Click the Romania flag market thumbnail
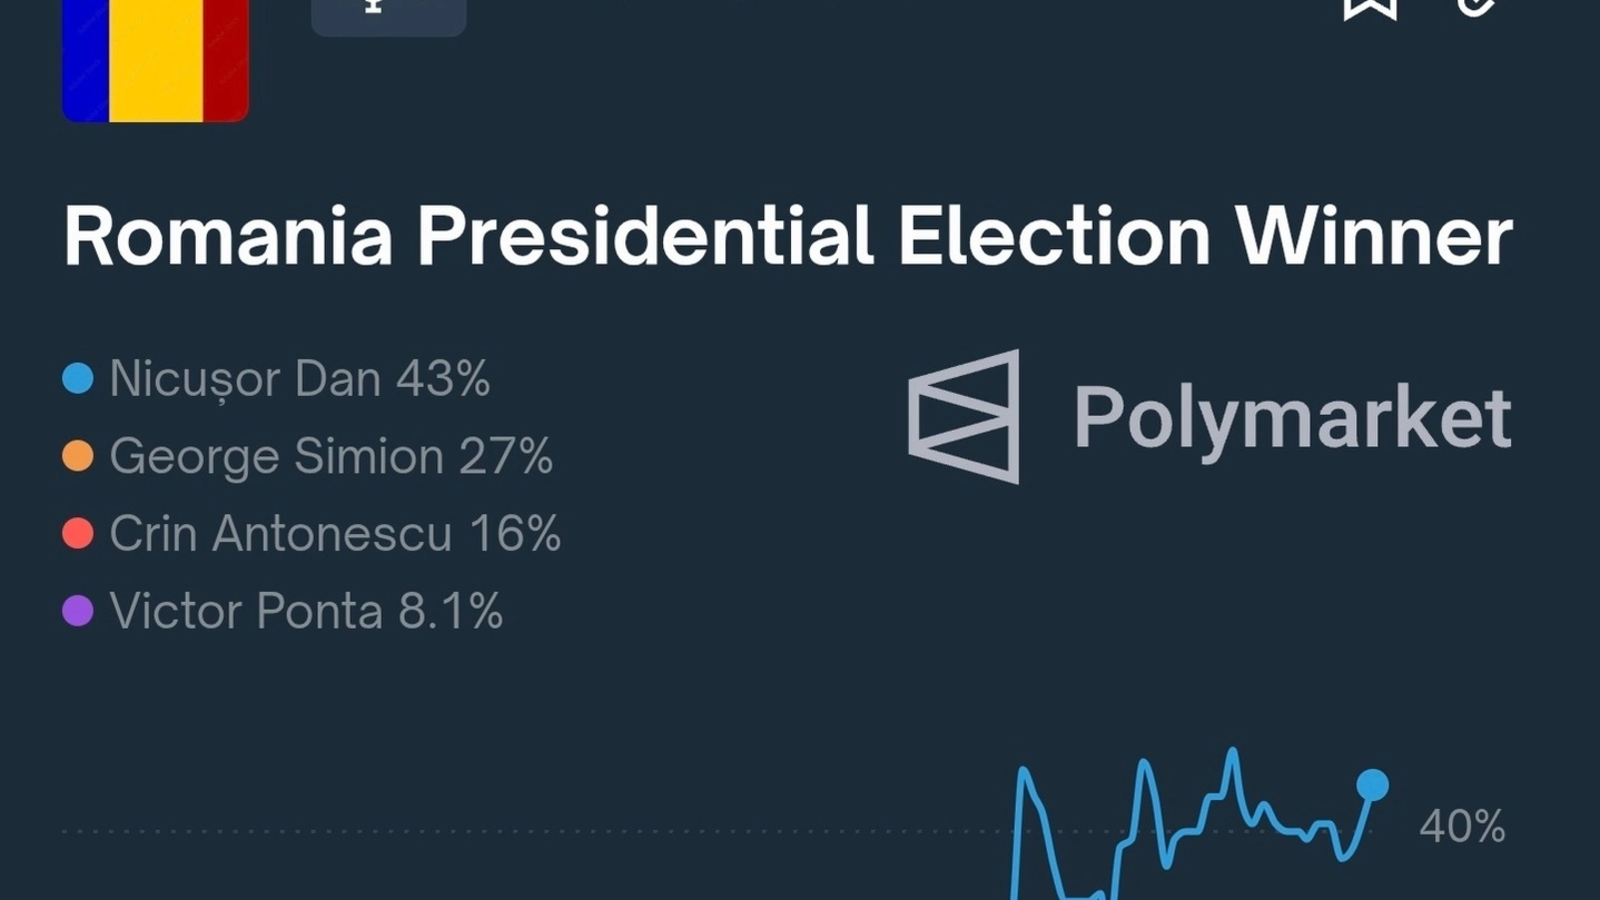1600x900 pixels. 155,60
